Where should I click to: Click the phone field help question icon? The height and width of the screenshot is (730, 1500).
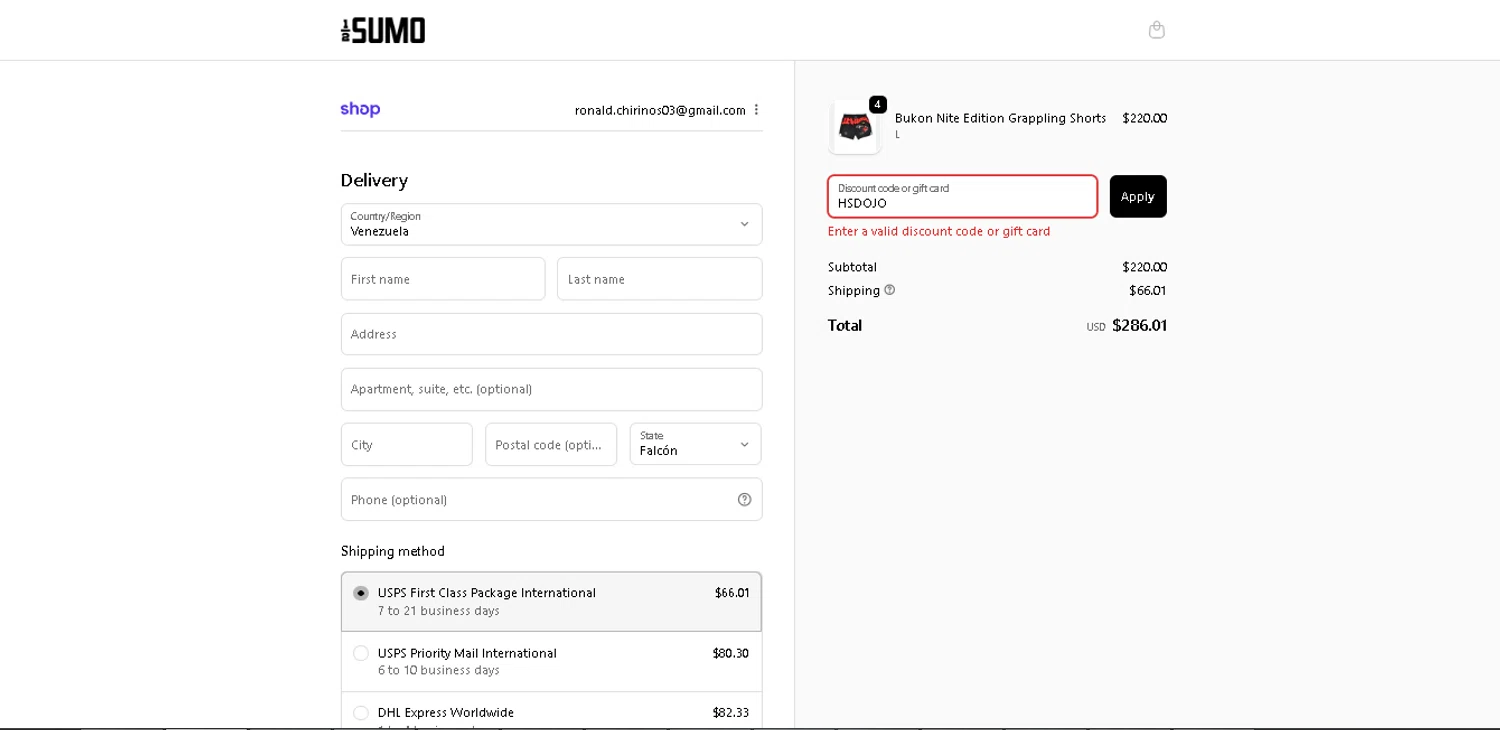744,499
